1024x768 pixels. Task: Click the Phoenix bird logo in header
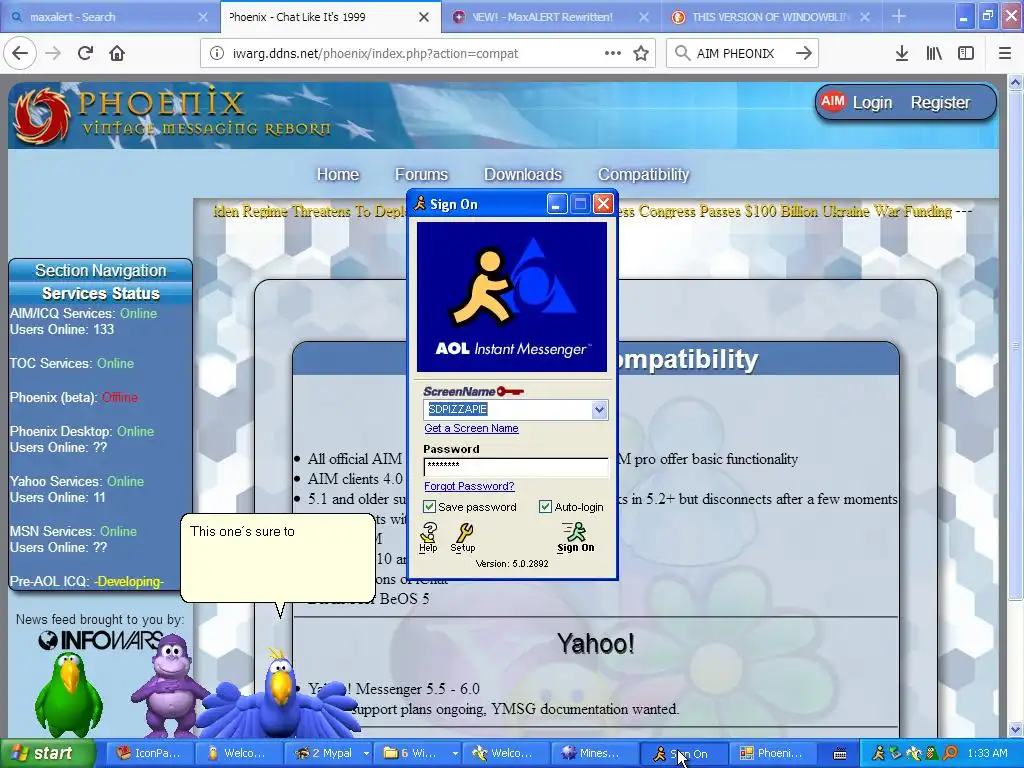[x=43, y=116]
